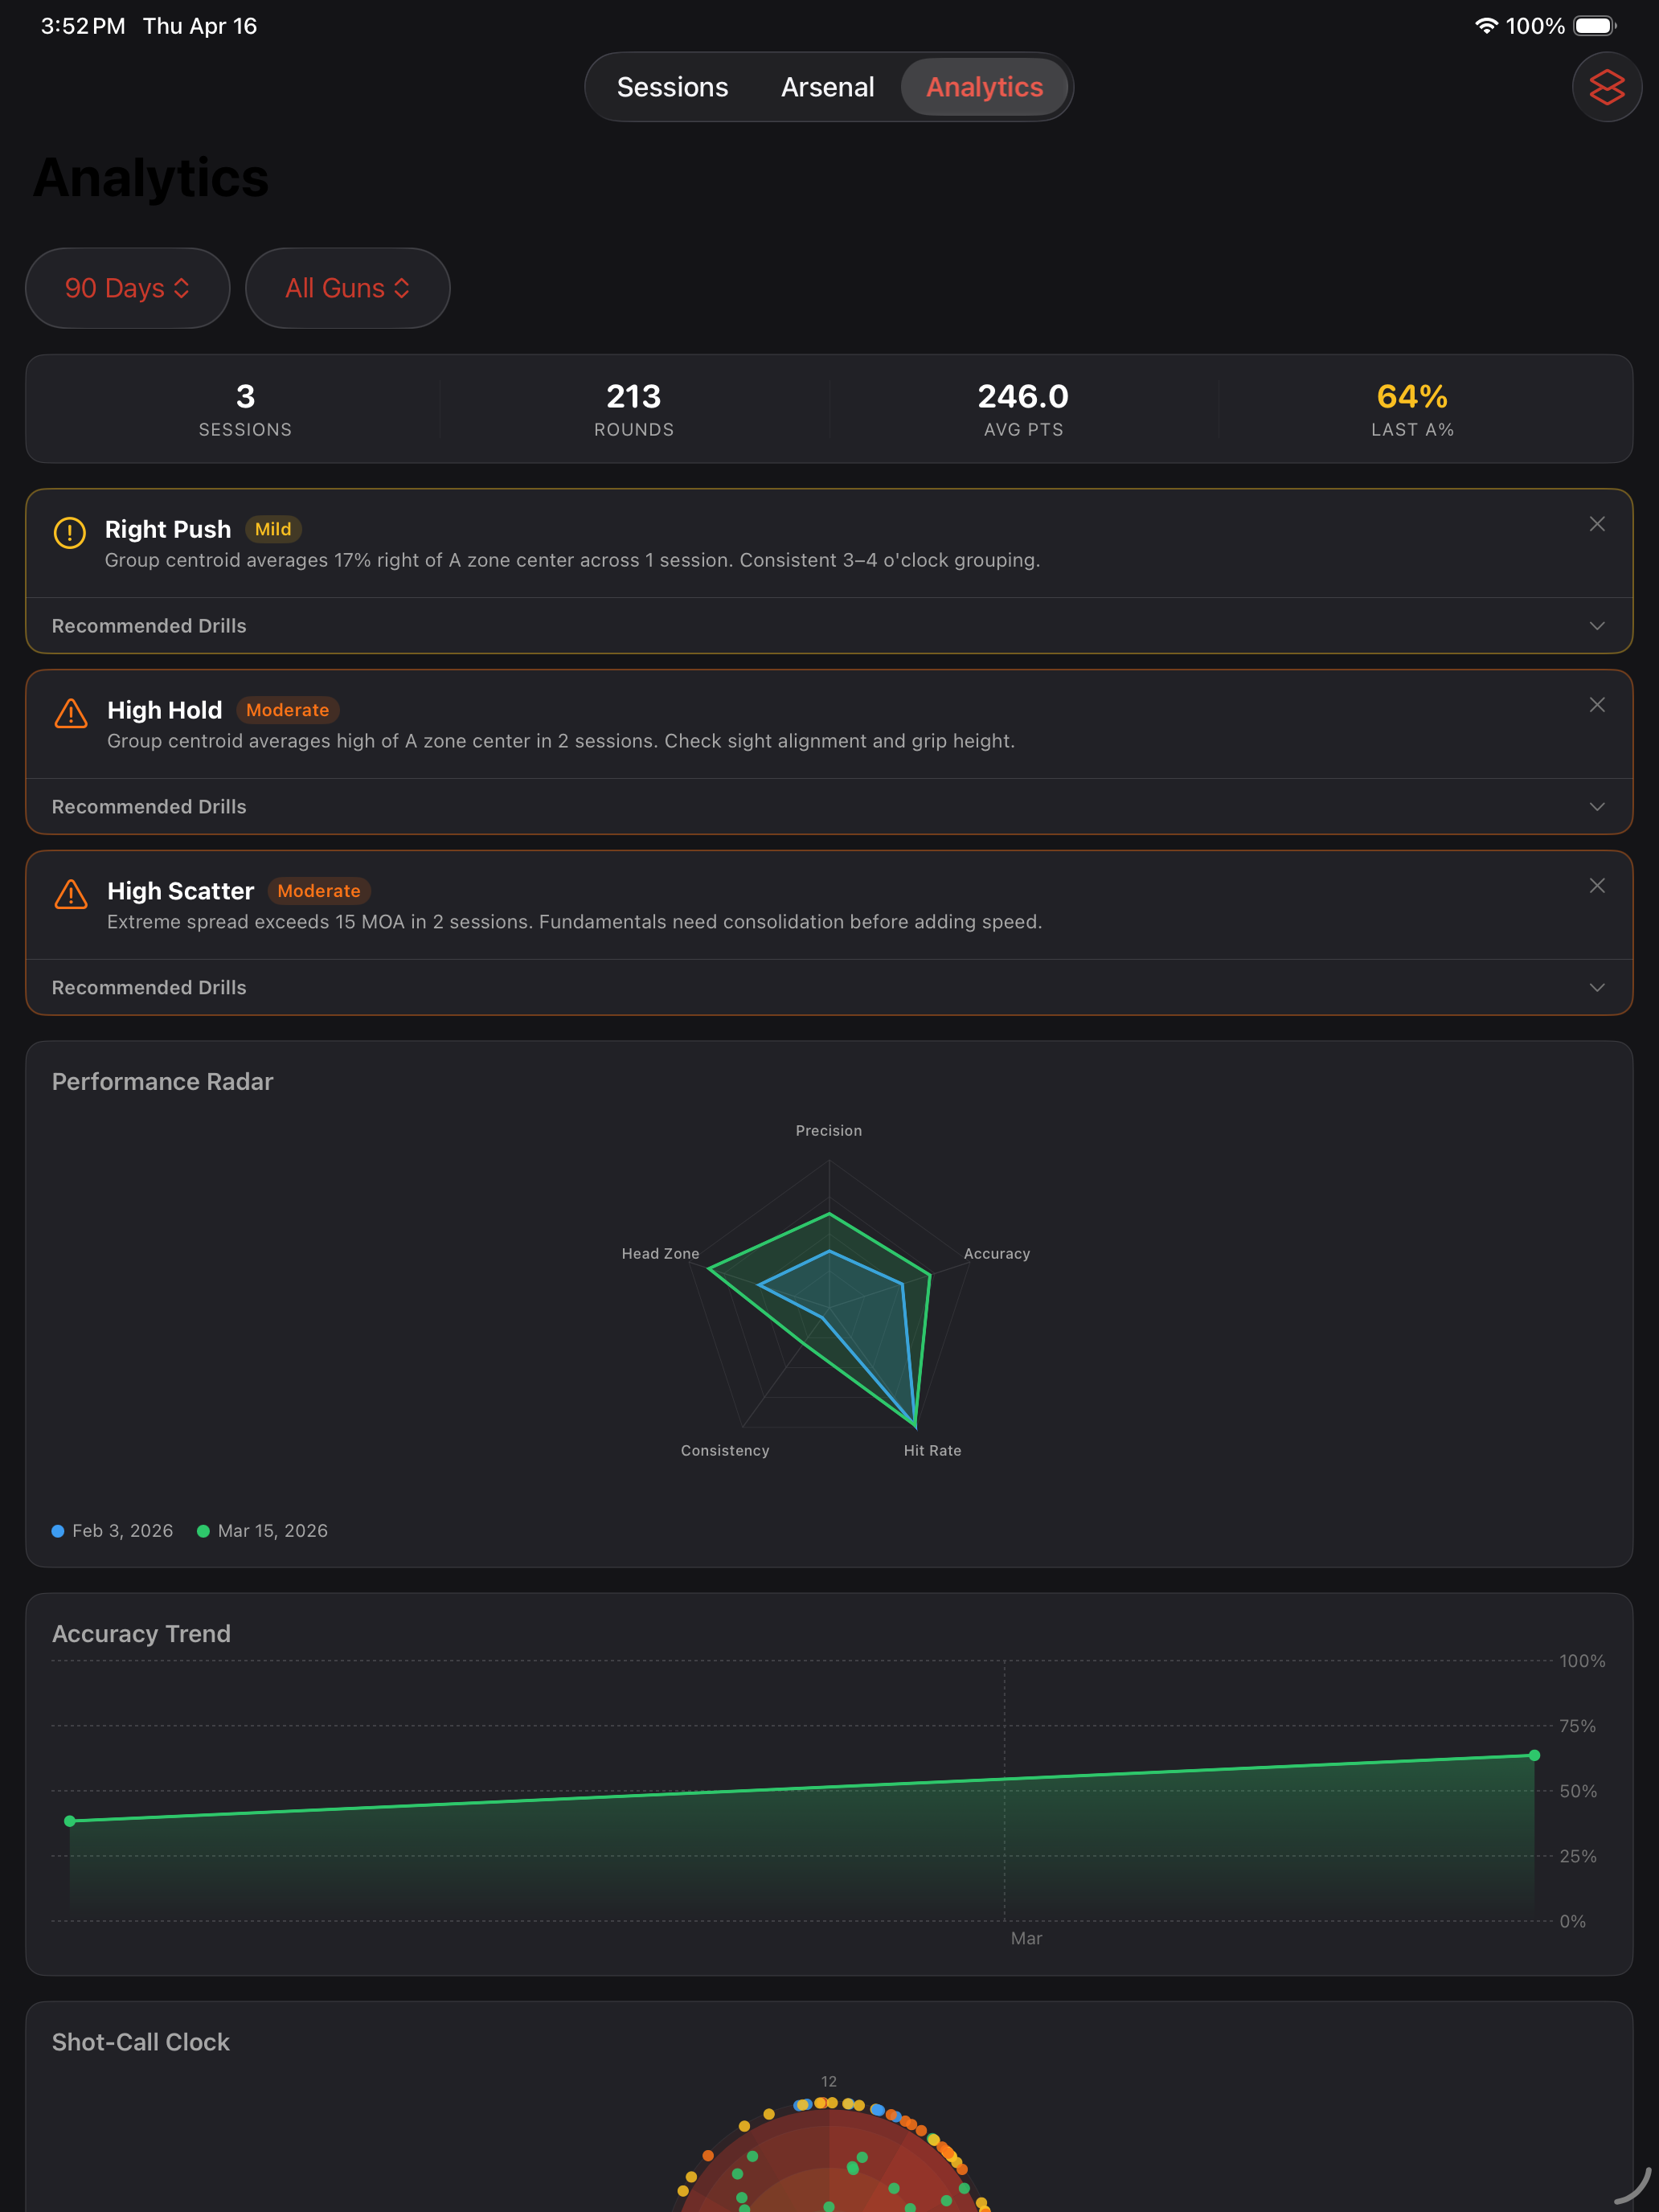Click the Right Push alert title
This screenshot has width=1659, height=2212.
pos(168,529)
